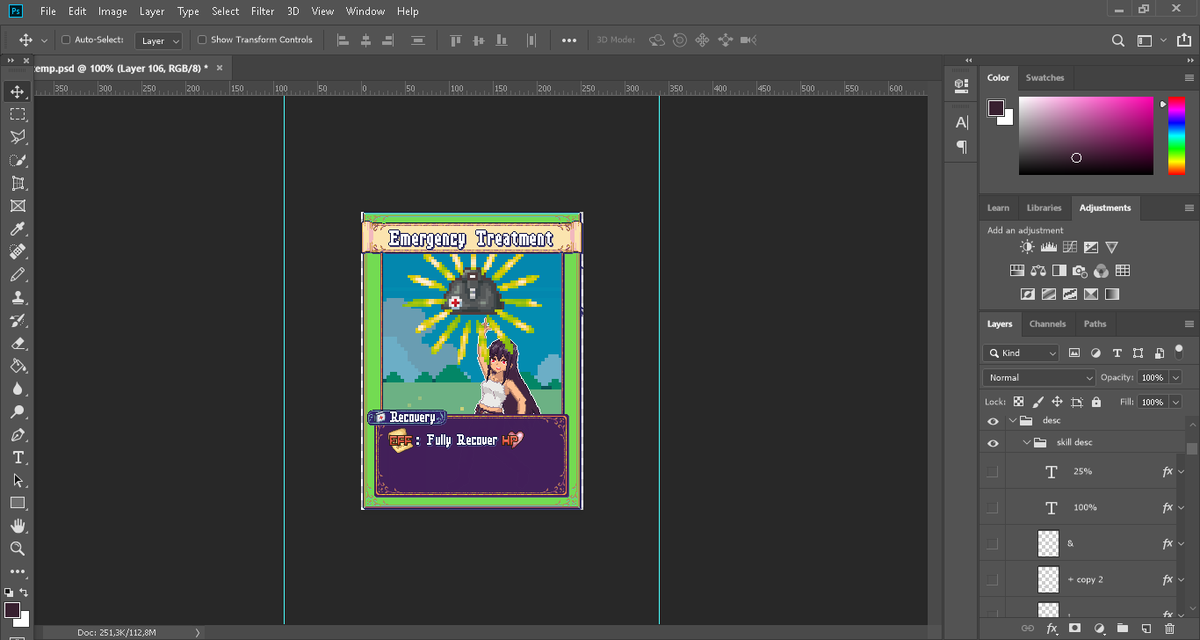
Task: Select the Clone Stamp tool
Action: click(17, 298)
